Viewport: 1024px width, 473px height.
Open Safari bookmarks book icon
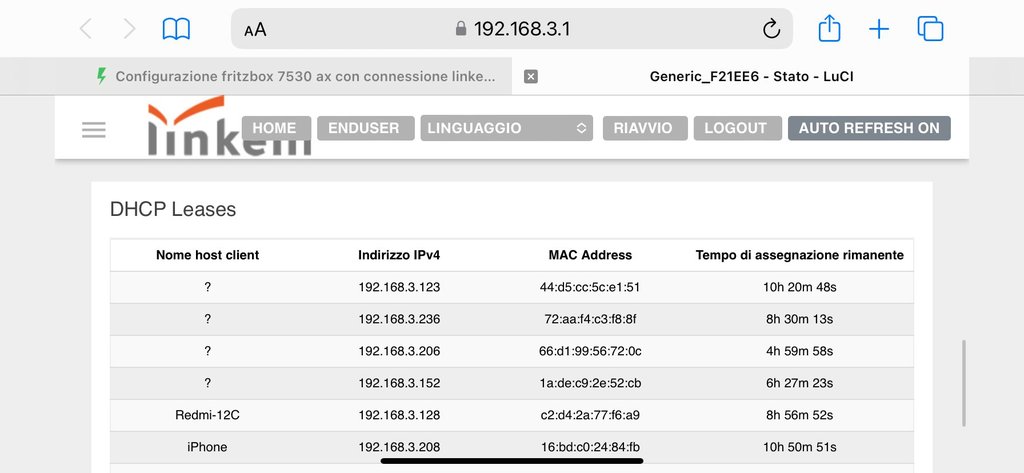coord(176,29)
